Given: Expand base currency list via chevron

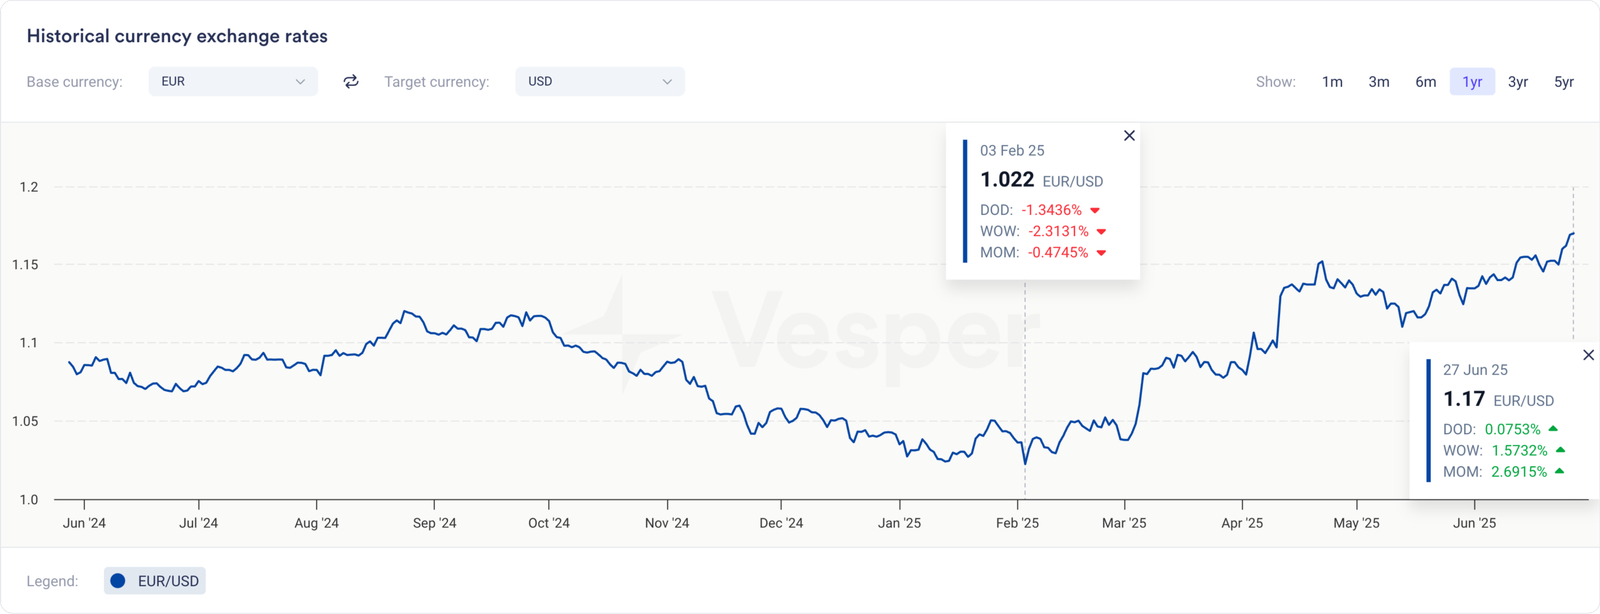Looking at the screenshot, I should click(x=300, y=82).
